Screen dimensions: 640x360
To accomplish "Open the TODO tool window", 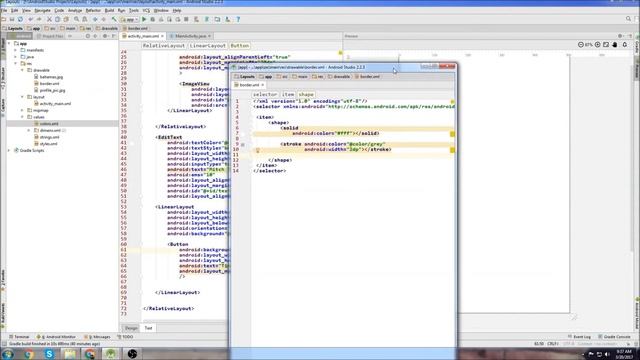I will pyautogui.click(x=125, y=337).
